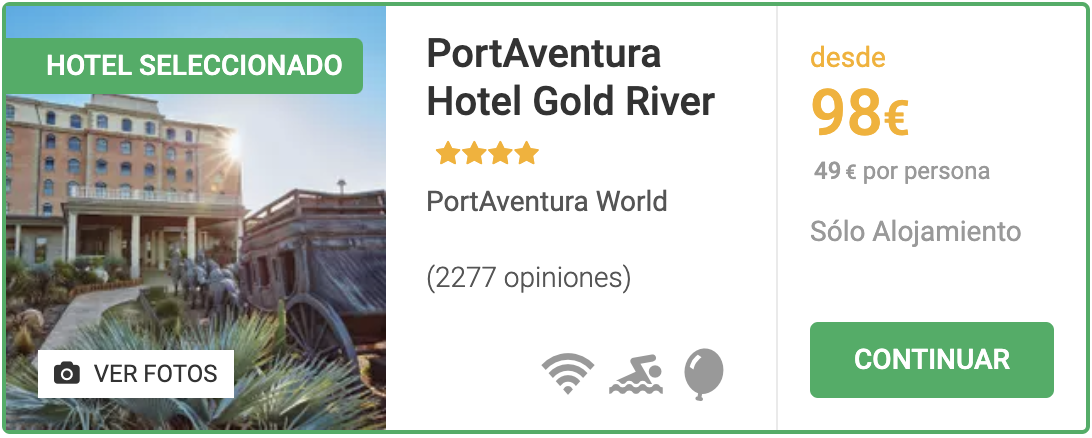1092x438 pixels.
Task: Click the 98€ price amount
Action: 860,114
